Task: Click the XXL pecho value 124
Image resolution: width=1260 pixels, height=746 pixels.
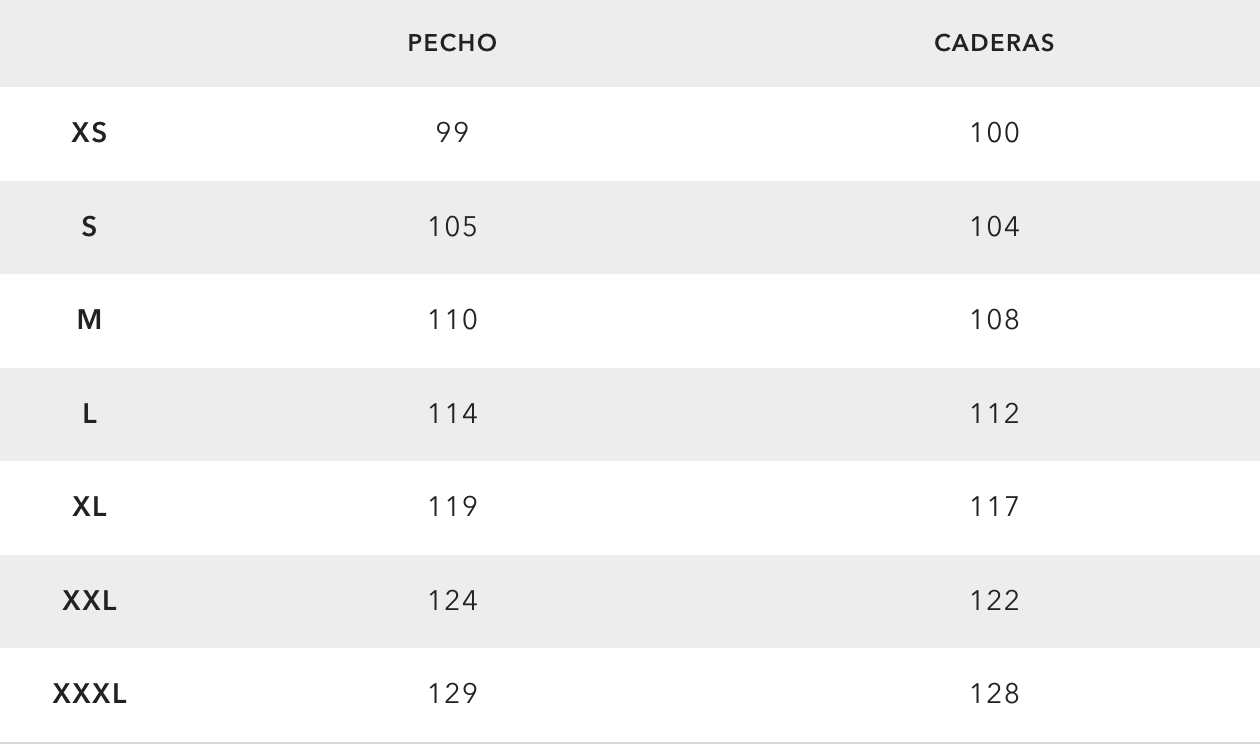Action: pyautogui.click(x=452, y=601)
